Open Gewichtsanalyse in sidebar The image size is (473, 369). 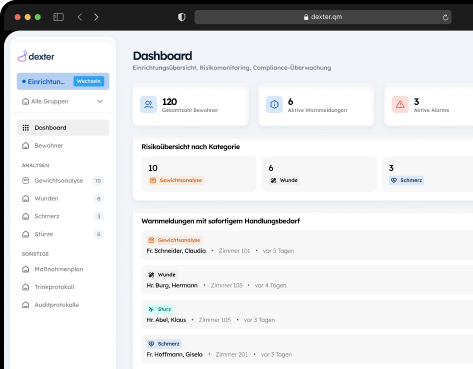pyautogui.click(x=63, y=181)
